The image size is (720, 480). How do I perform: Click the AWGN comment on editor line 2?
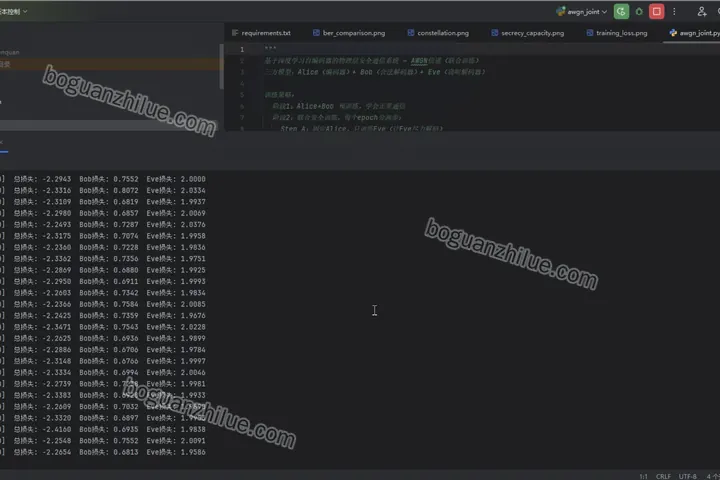pos(371,61)
